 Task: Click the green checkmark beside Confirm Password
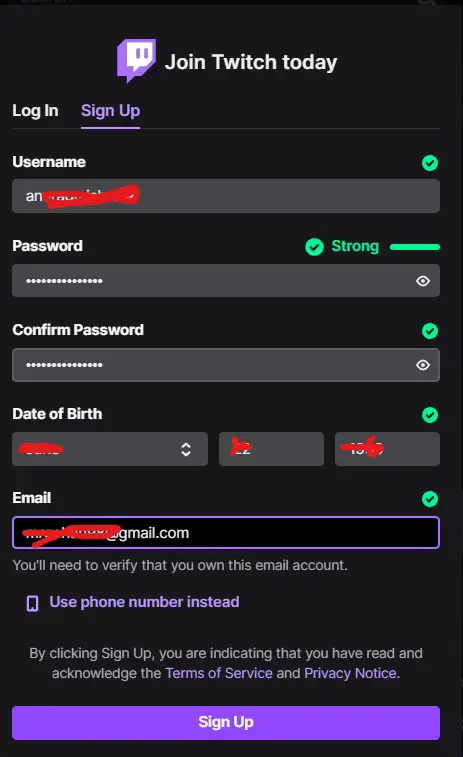point(430,331)
